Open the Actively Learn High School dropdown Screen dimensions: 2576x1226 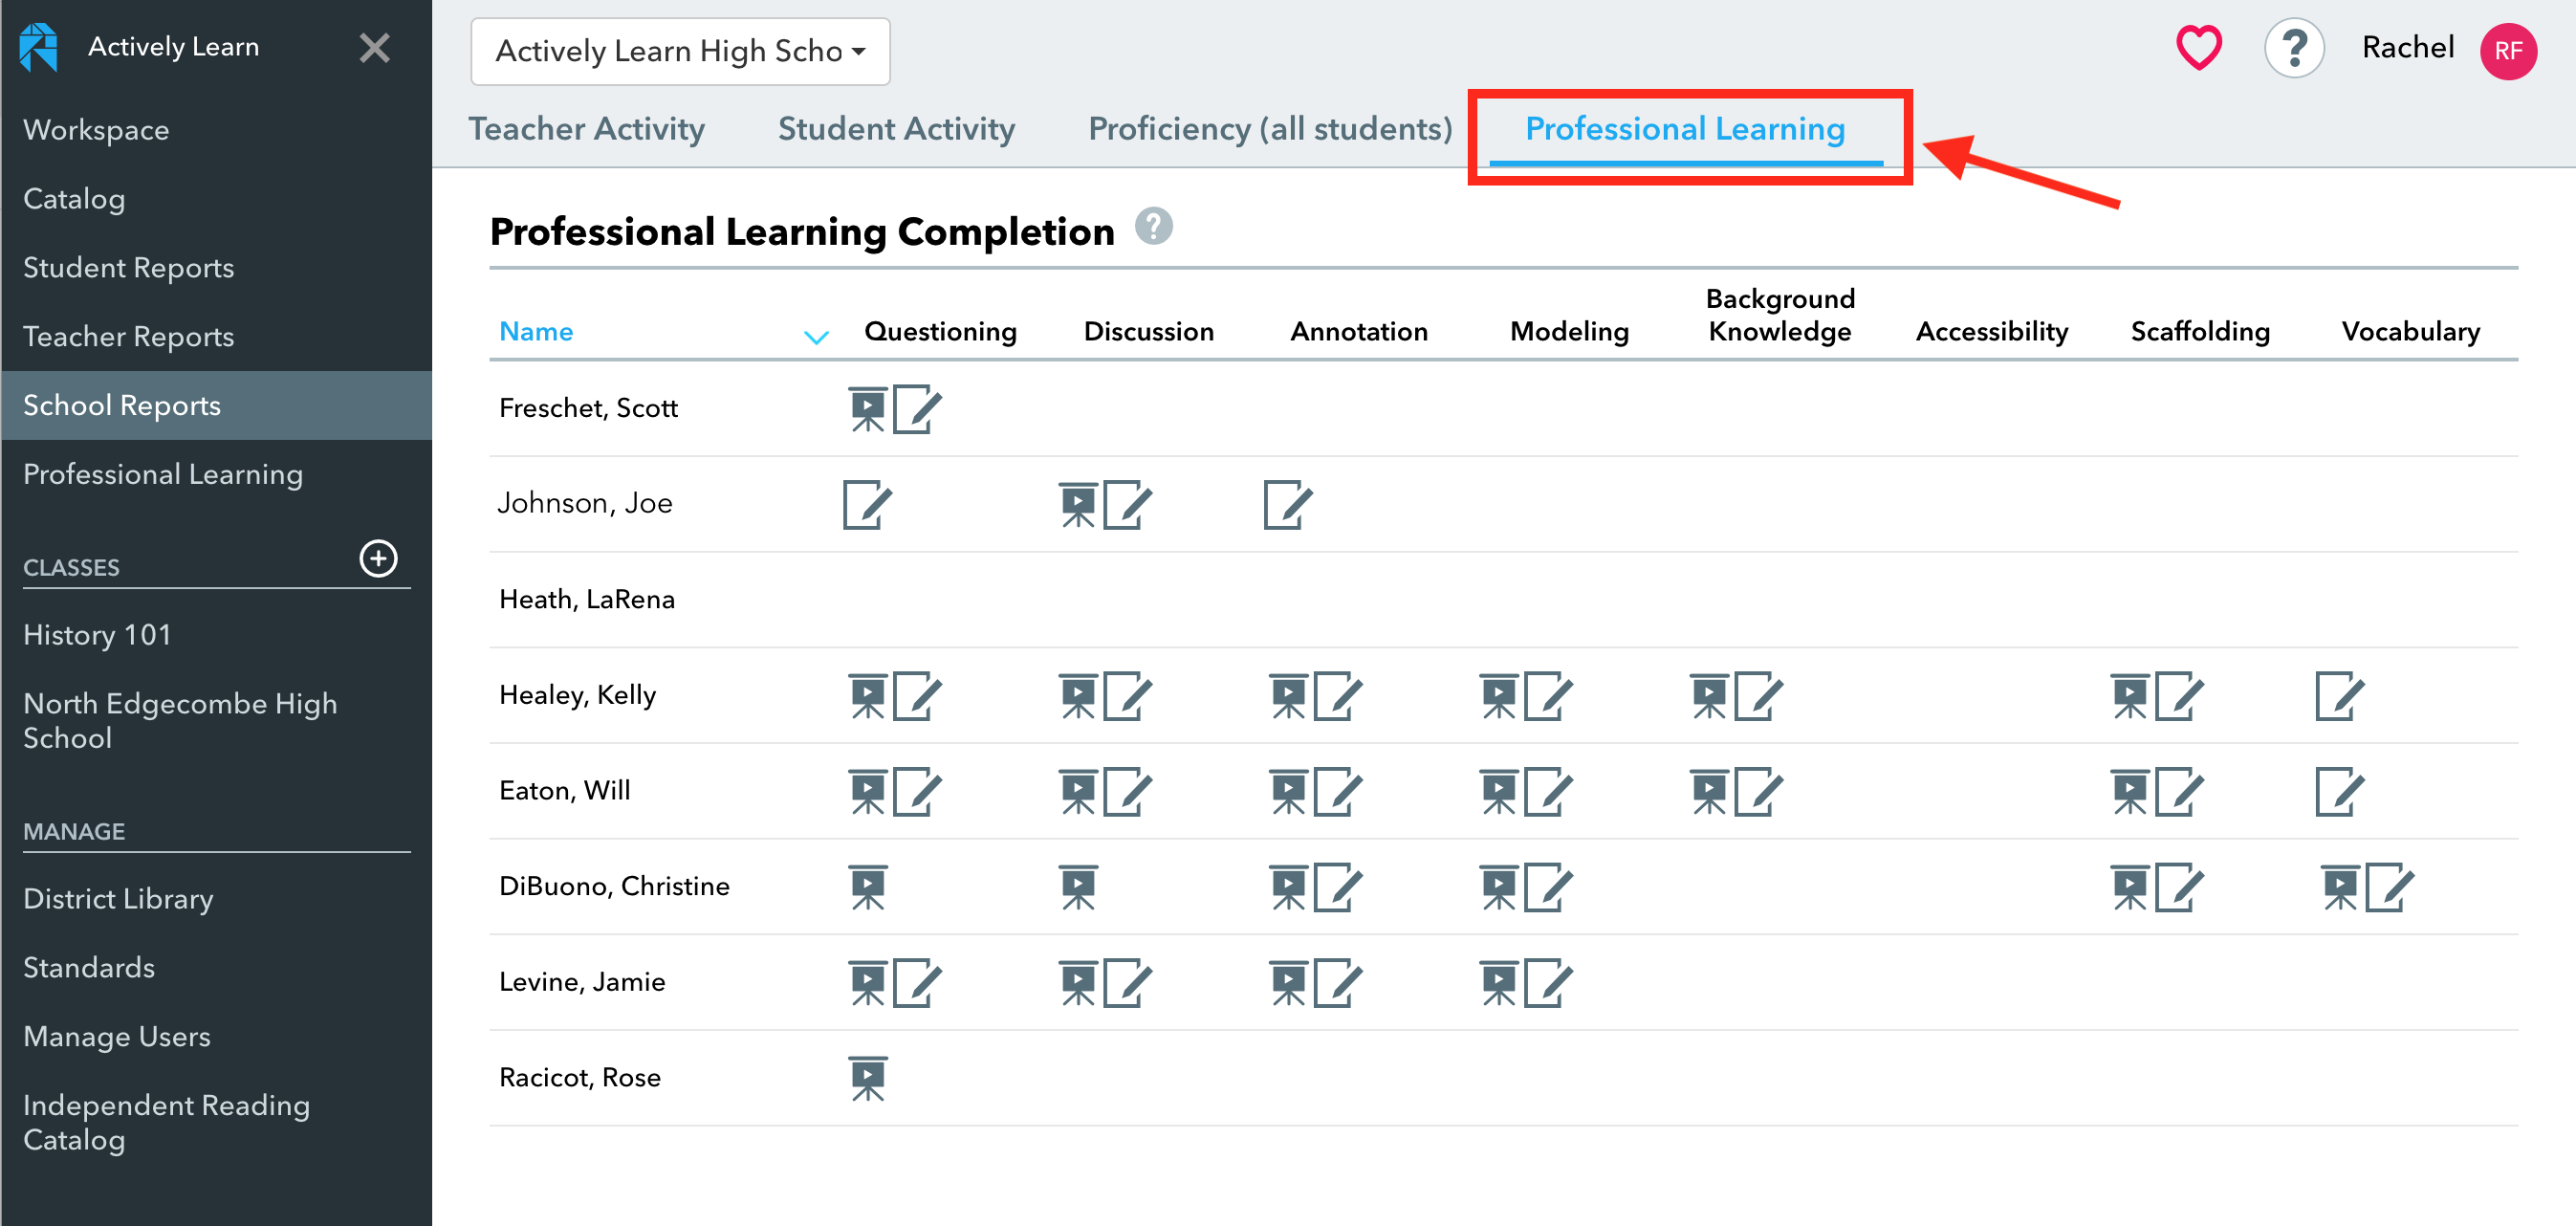[x=680, y=51]
